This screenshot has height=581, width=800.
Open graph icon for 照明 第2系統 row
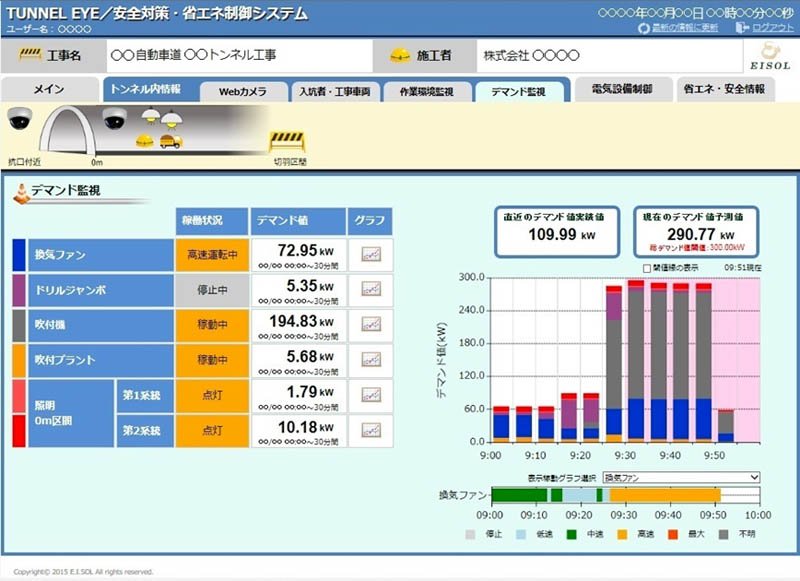click(371, 430)
